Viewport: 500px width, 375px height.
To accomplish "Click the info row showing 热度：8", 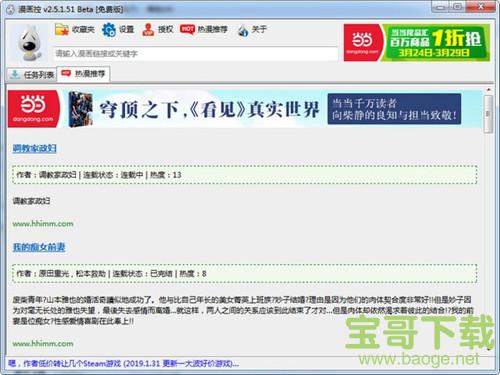I will pyautogui.click(x=245, y=274).
